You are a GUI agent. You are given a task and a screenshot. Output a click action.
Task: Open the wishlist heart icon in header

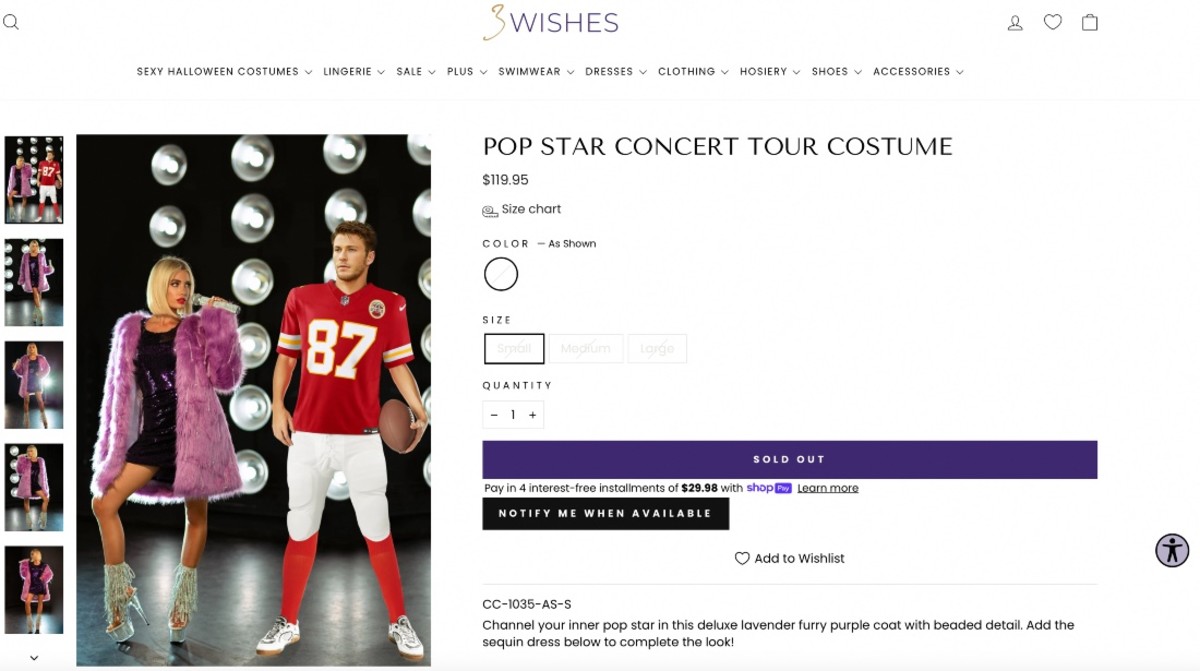(1053, 22)
